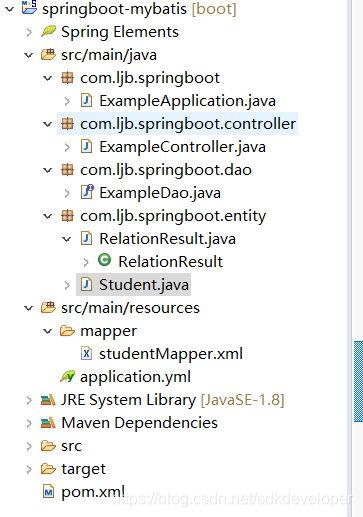Viewport: 363px width, 517px height.
Task: Expand ExampleApplication.java members
Action: point(67,101)
